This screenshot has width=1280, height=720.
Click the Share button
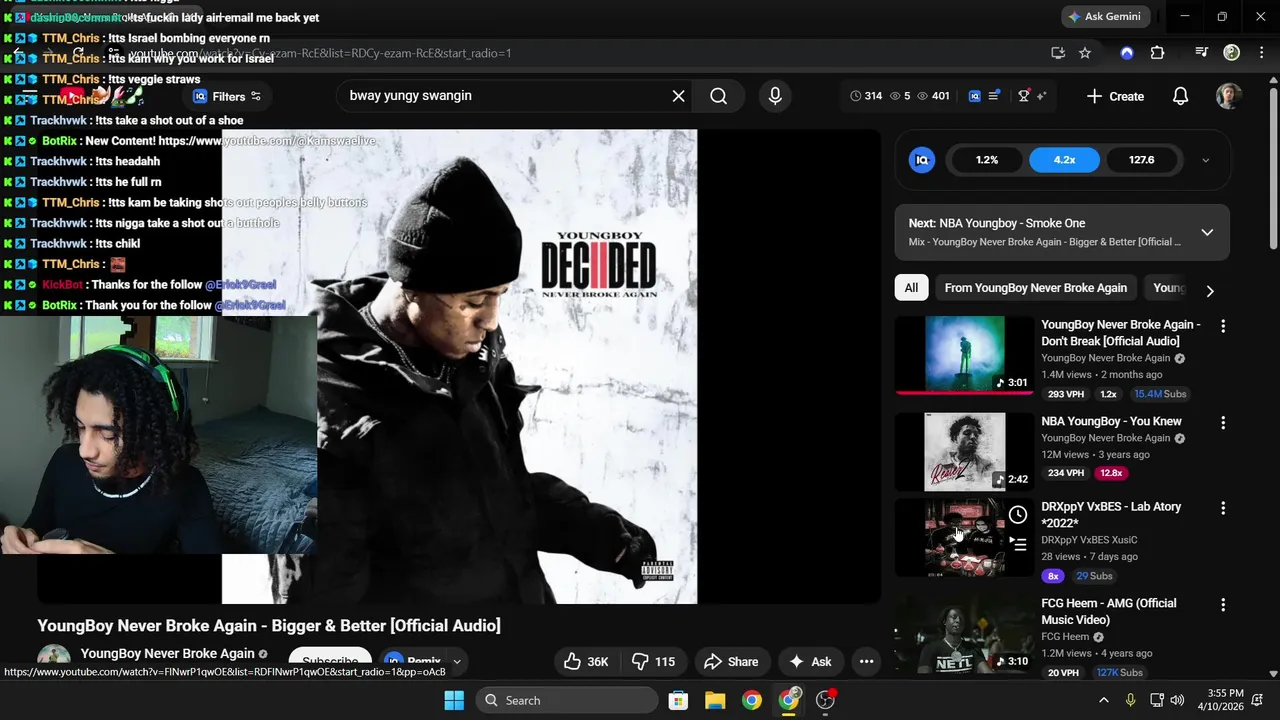[731, 661]
